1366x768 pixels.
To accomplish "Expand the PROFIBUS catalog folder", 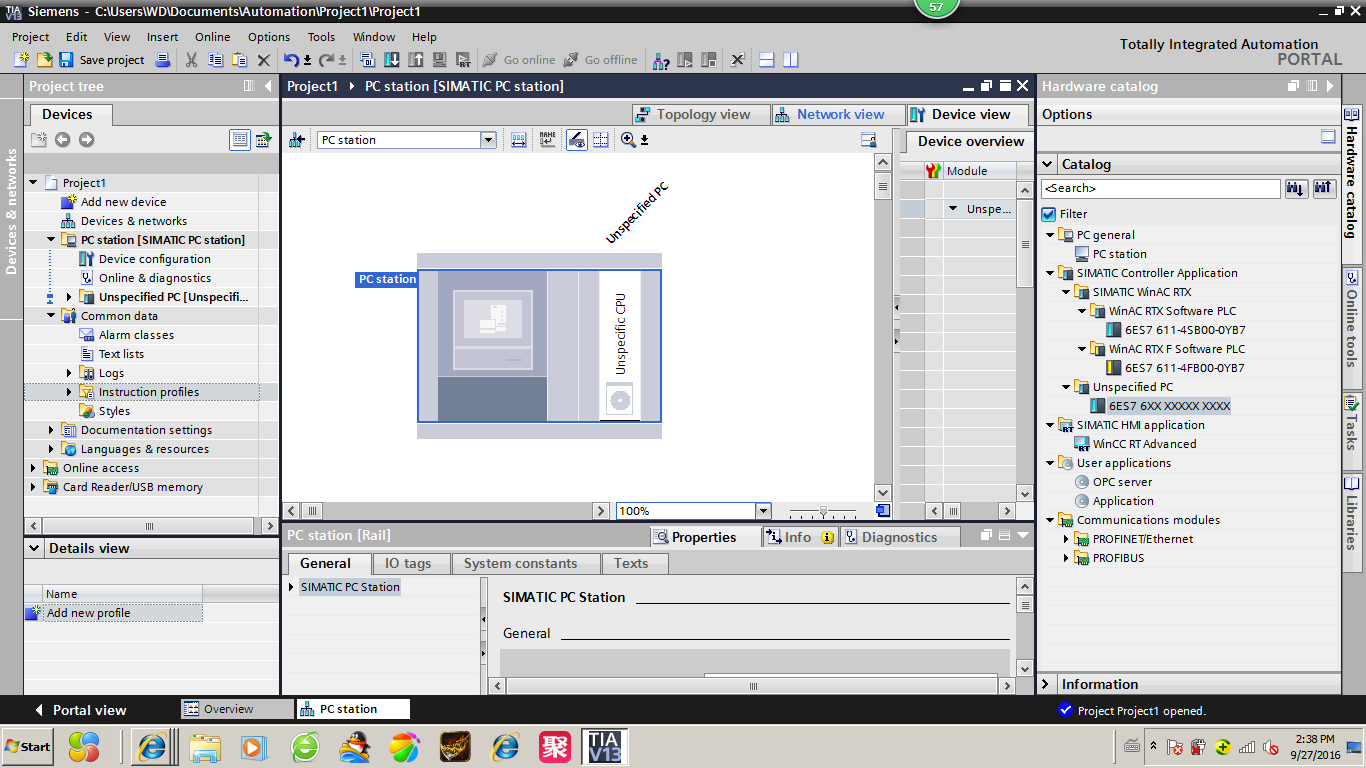I will pos(1067,558).
